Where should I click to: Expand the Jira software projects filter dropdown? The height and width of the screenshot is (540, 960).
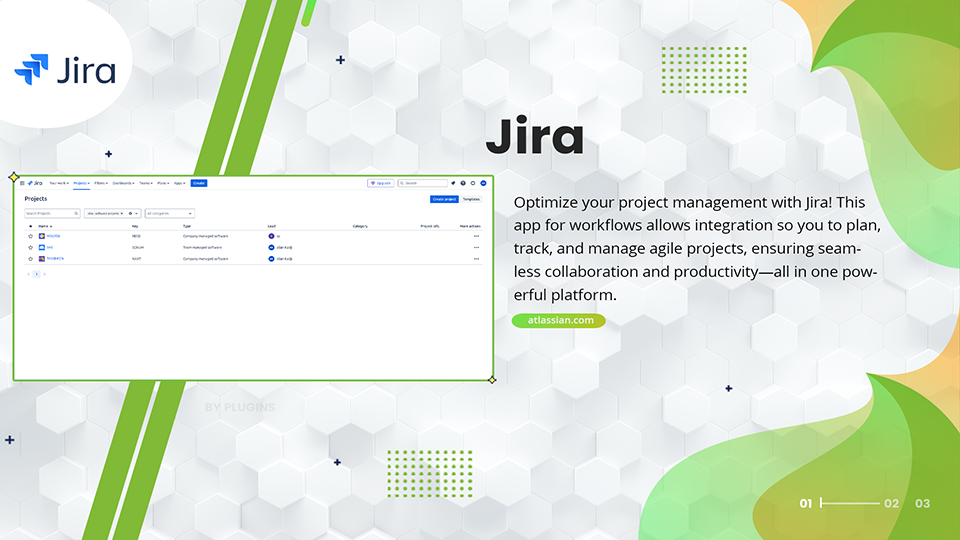tap(137, 214)
